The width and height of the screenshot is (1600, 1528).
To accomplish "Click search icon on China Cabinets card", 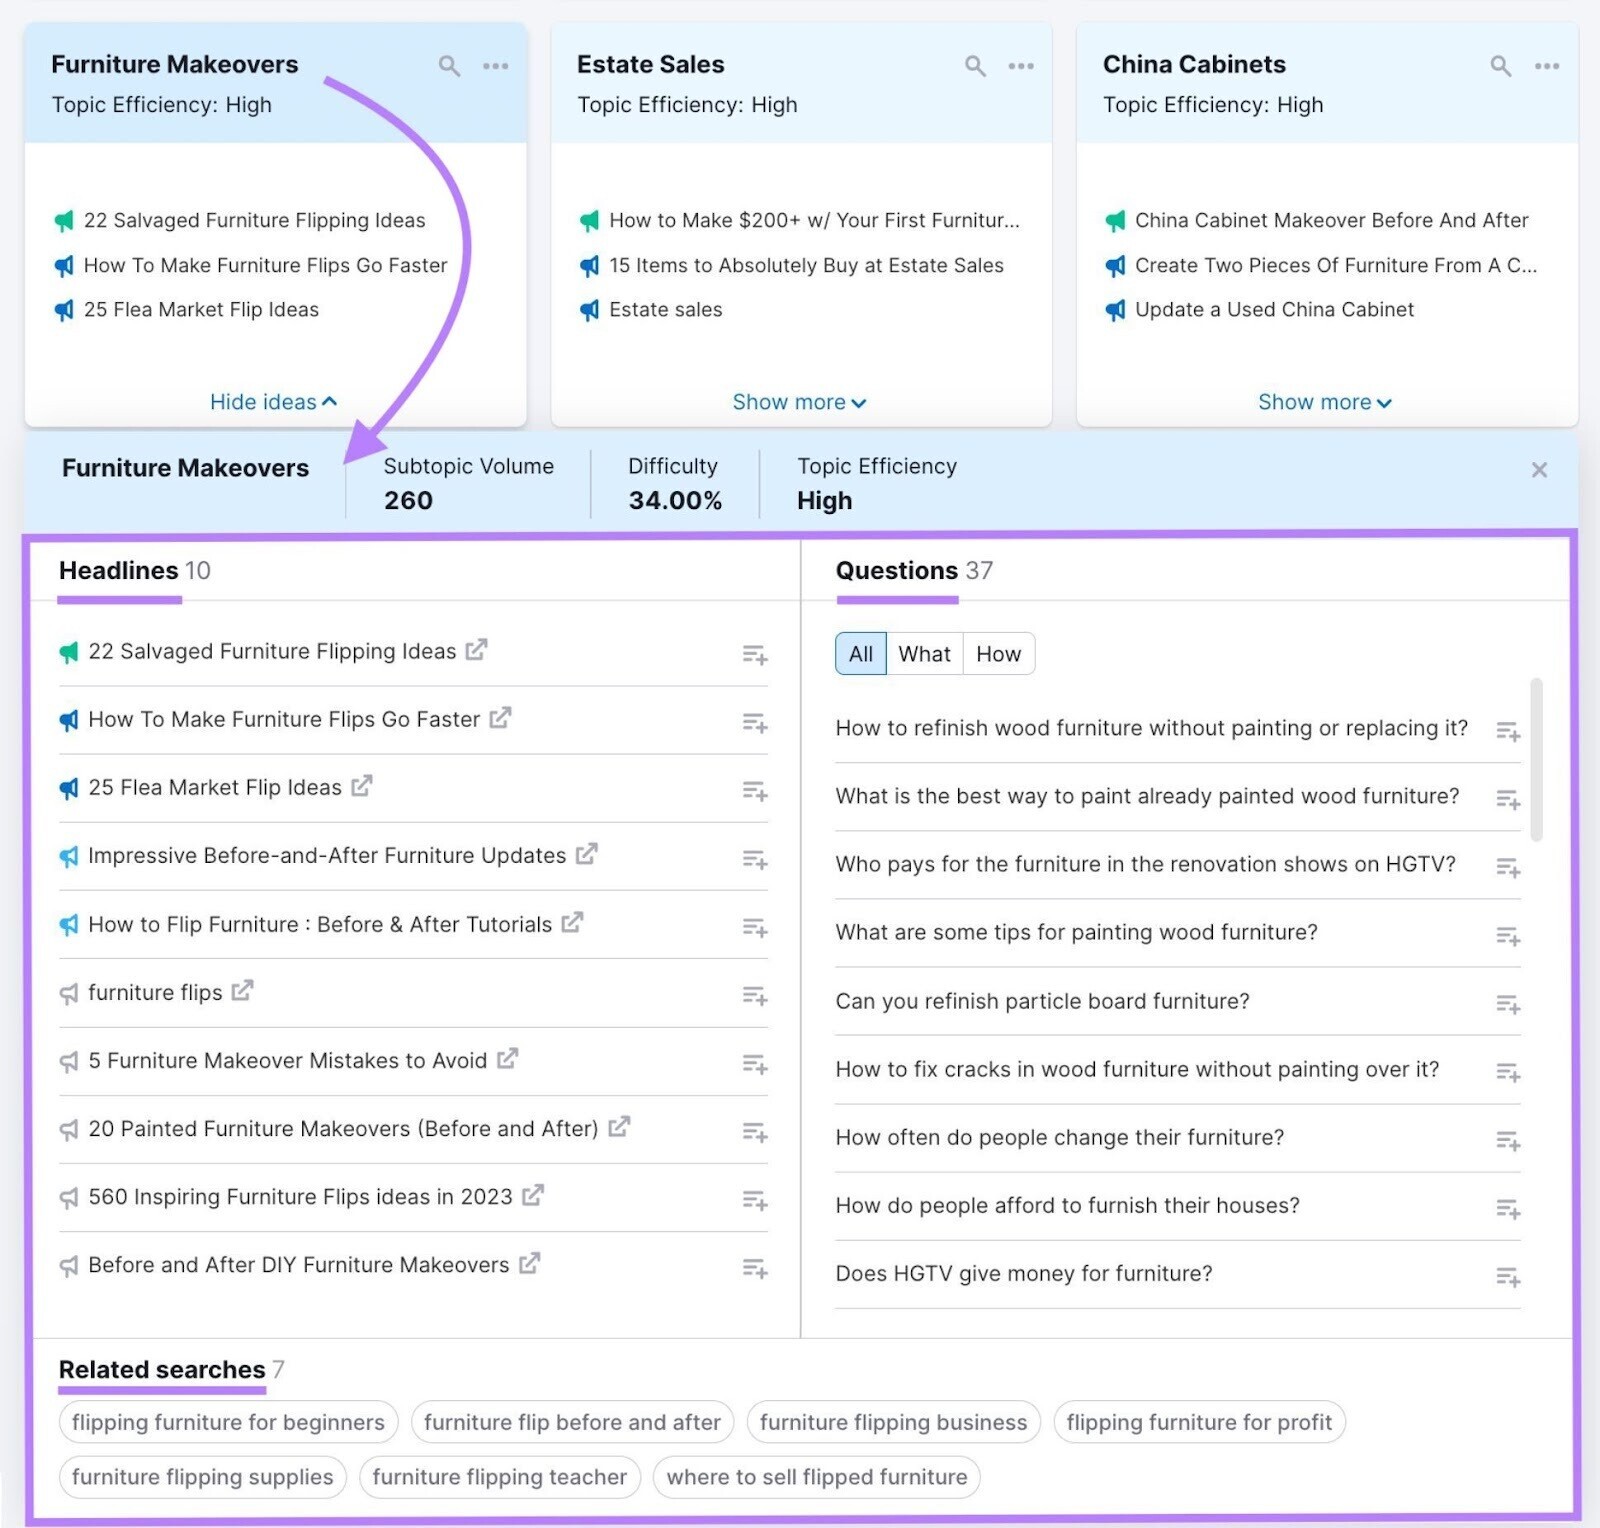I will point(1500,66).
